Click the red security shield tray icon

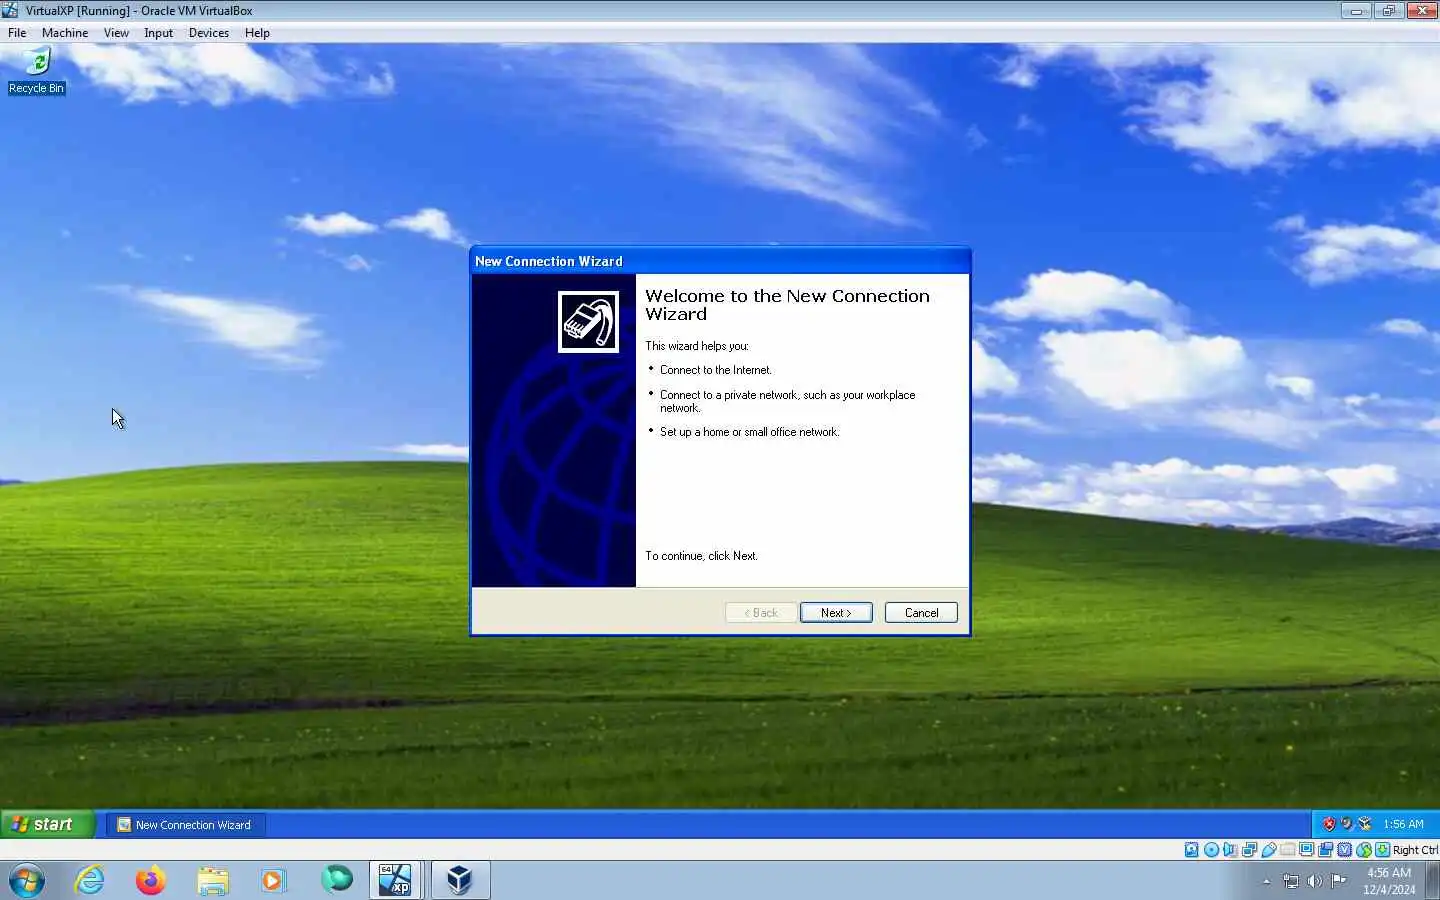click(x=1329, y=824)
